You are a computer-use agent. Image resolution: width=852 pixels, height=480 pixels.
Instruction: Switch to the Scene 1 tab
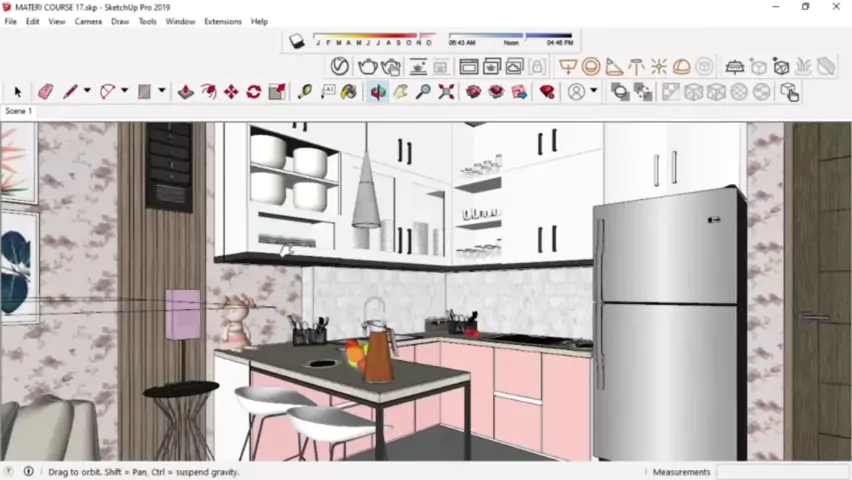(19, 111)
